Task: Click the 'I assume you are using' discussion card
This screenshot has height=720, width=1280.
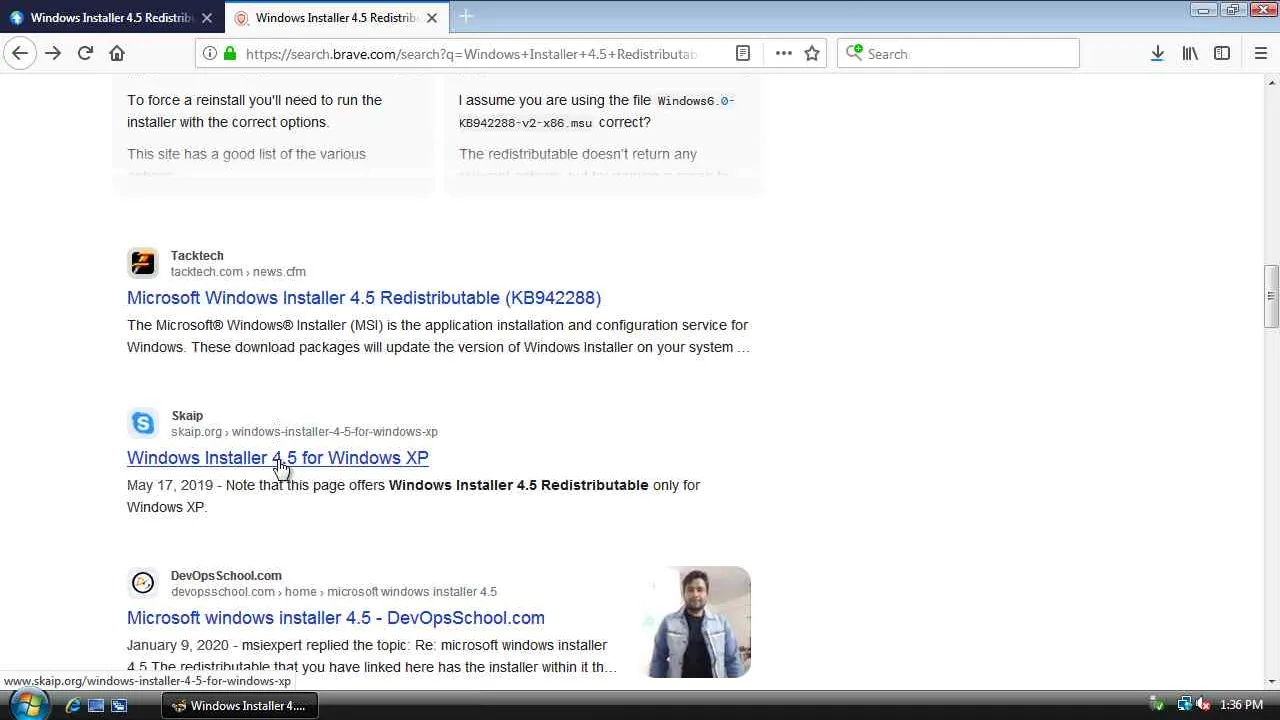Action: pos(603,134)
